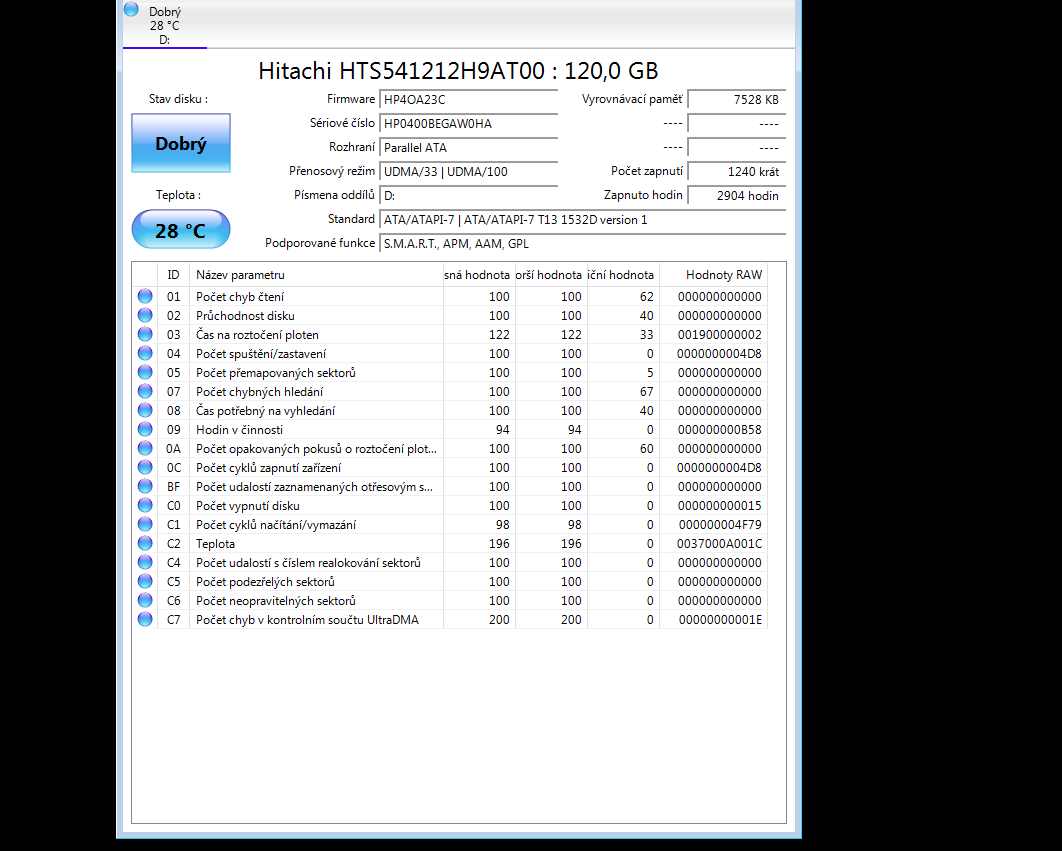Select the Počet cyklů načítání/vymazání text
Image resolution: width=1062 pixels, height=851 pixels.
pyautogui.click(x=276, y=524)
